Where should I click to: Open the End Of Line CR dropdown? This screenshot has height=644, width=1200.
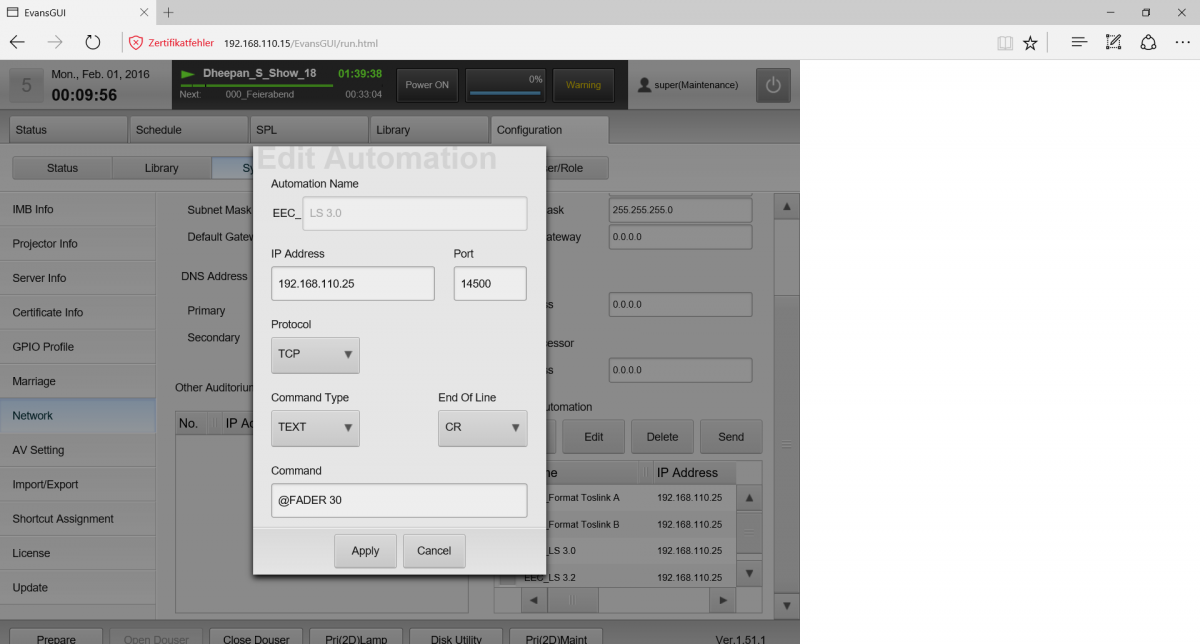[x=482, y=427]
